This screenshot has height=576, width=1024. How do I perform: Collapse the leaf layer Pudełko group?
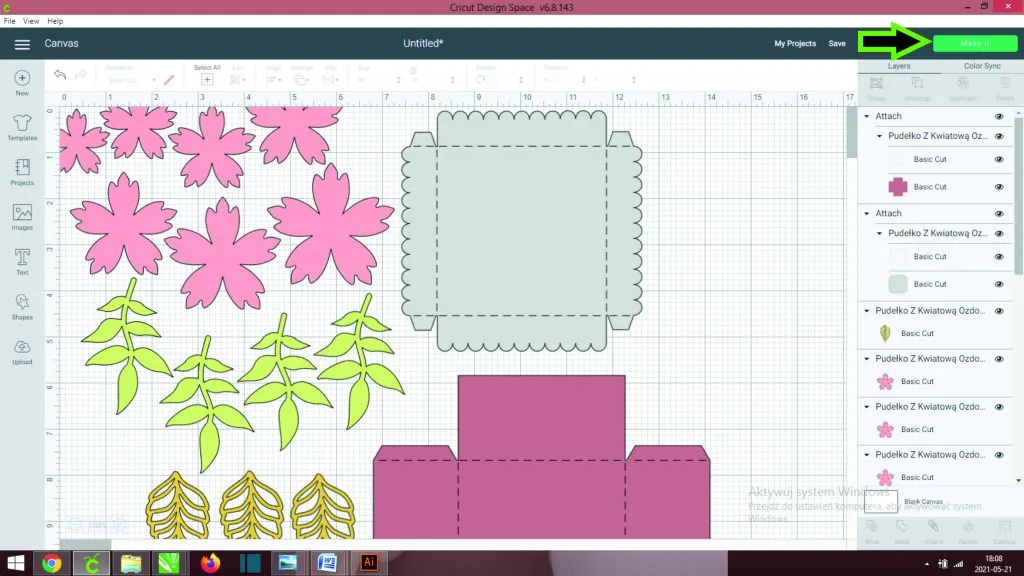pos(867,311)
